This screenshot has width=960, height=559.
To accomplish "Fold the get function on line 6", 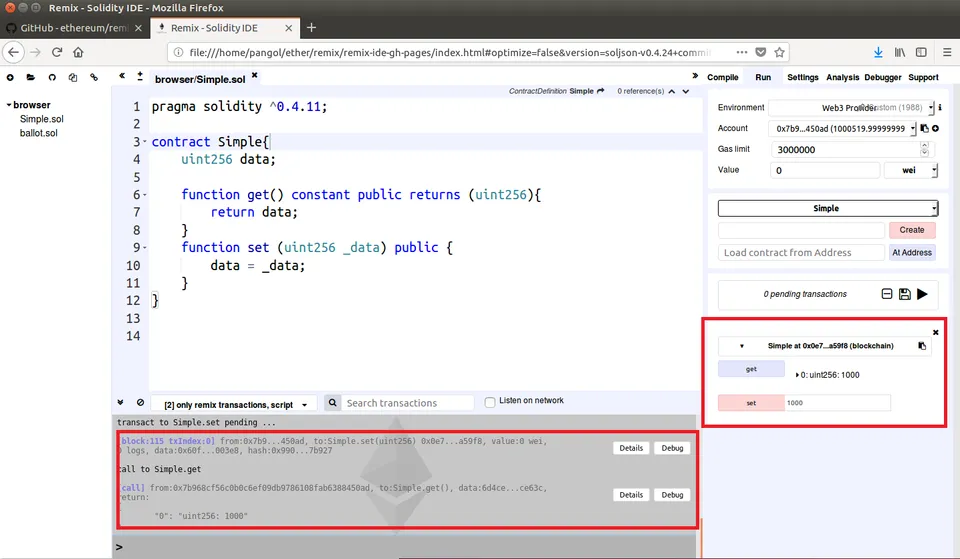I will [x=145, y=195].
